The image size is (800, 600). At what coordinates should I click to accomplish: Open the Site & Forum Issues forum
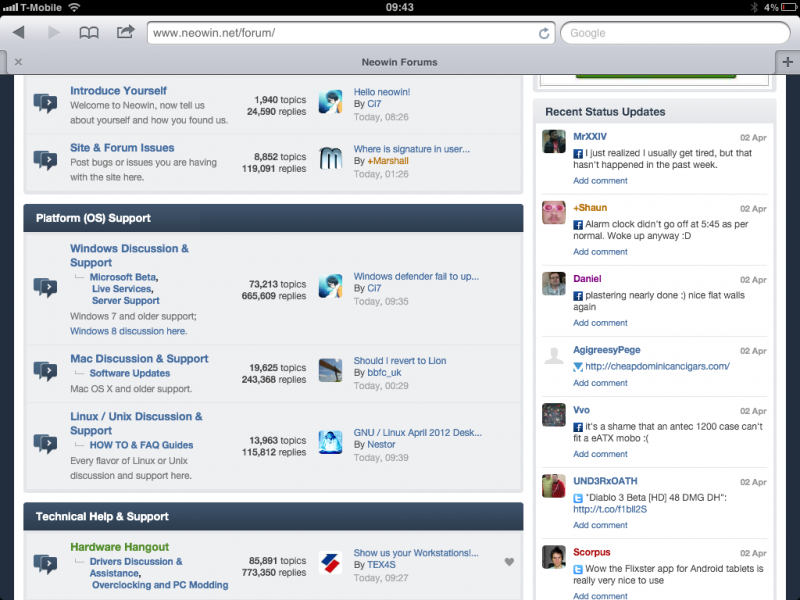(122, 147)
